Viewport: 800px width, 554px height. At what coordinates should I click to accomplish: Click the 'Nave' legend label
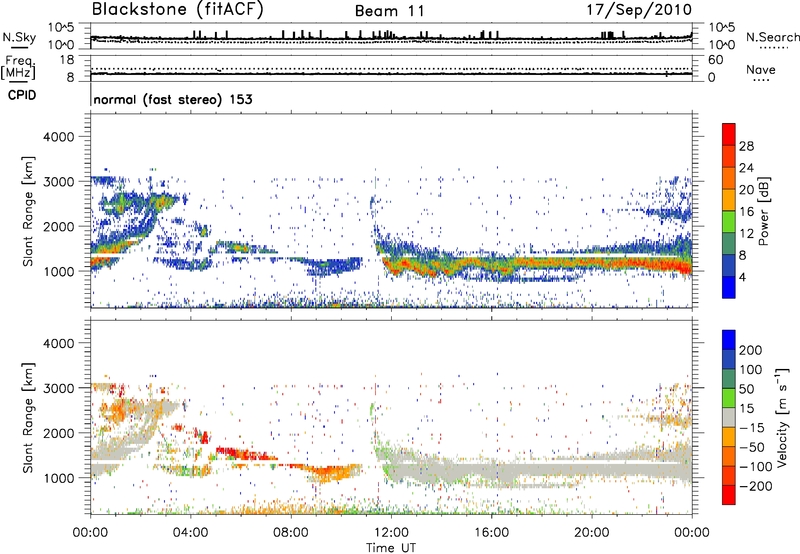(761, 69)
